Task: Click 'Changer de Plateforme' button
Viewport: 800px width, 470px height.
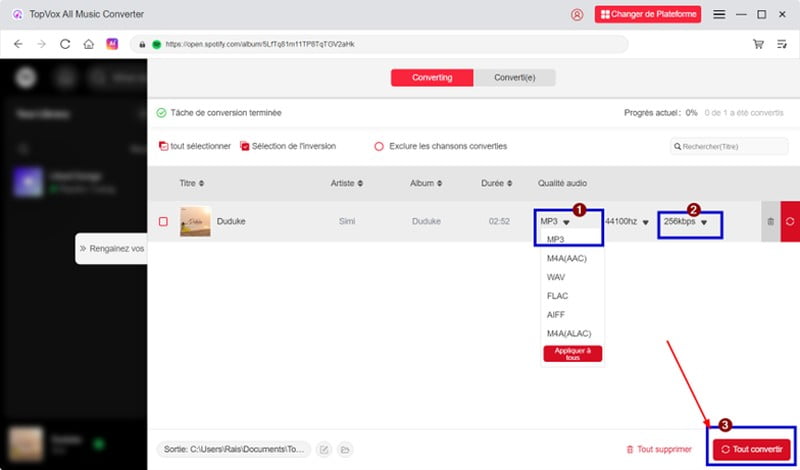Action: pyautogui.click(x=648, y=14)
